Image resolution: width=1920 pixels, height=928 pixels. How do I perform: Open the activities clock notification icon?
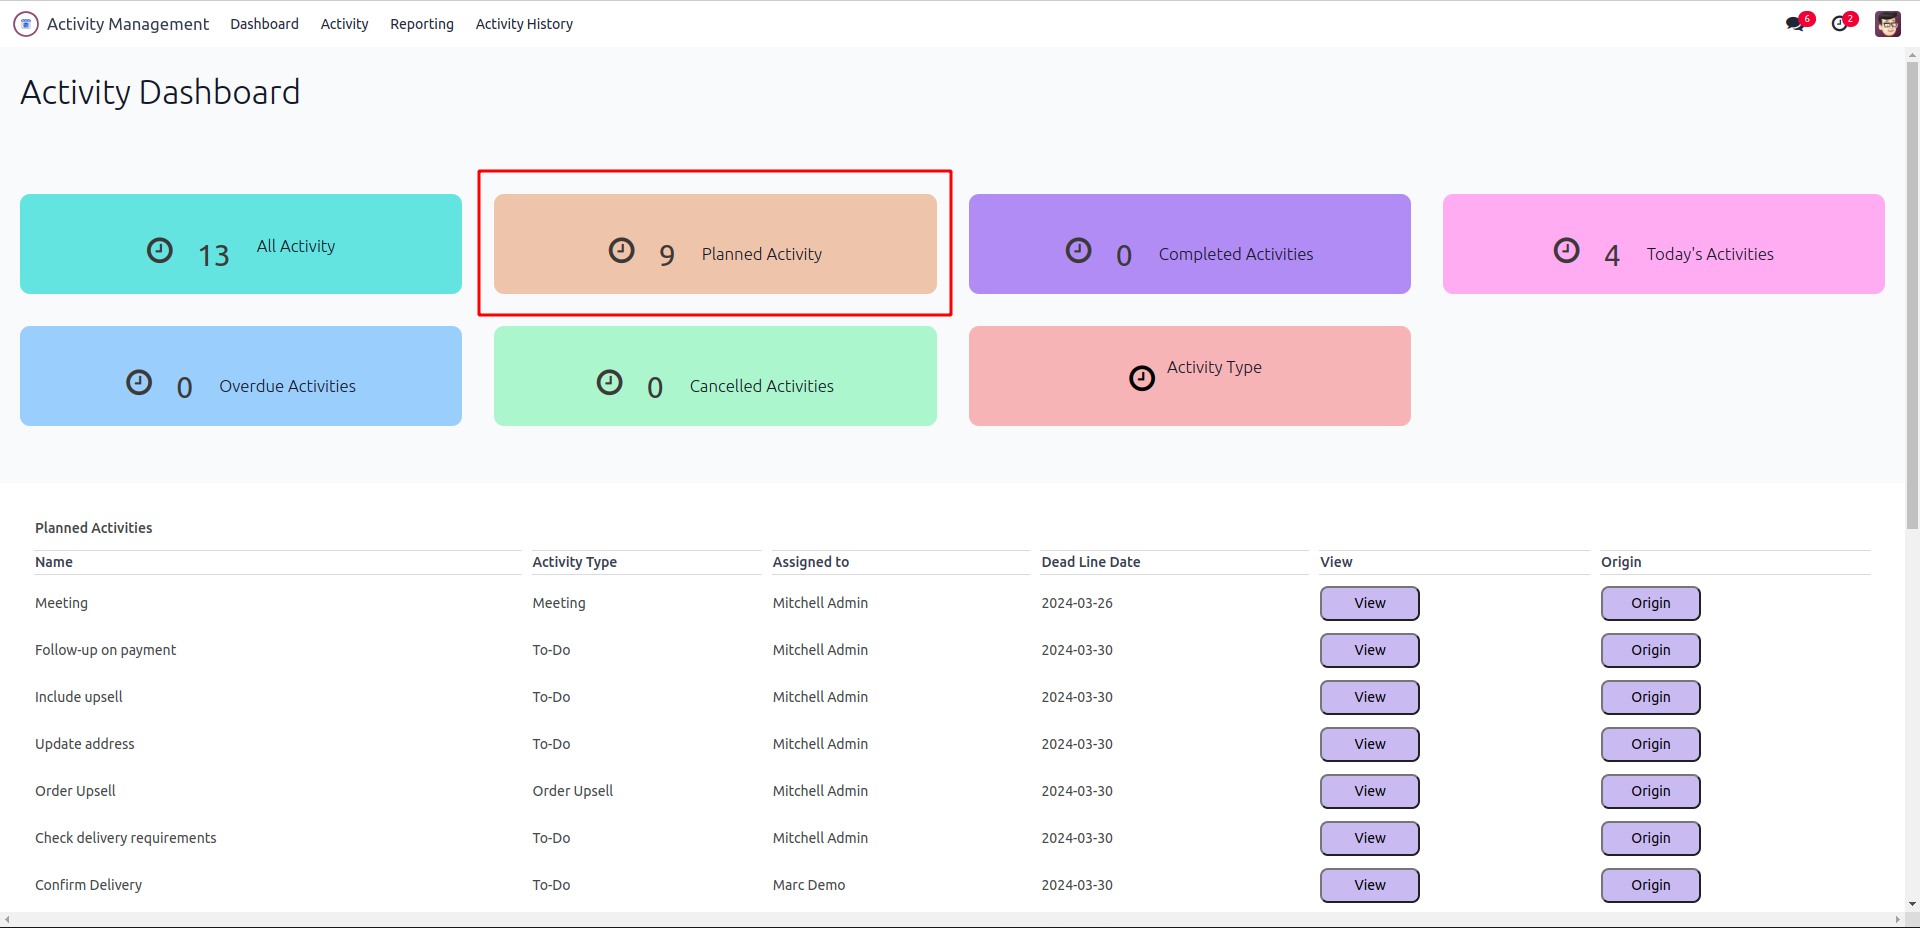pyautogui.click(x=1840, y=24)
